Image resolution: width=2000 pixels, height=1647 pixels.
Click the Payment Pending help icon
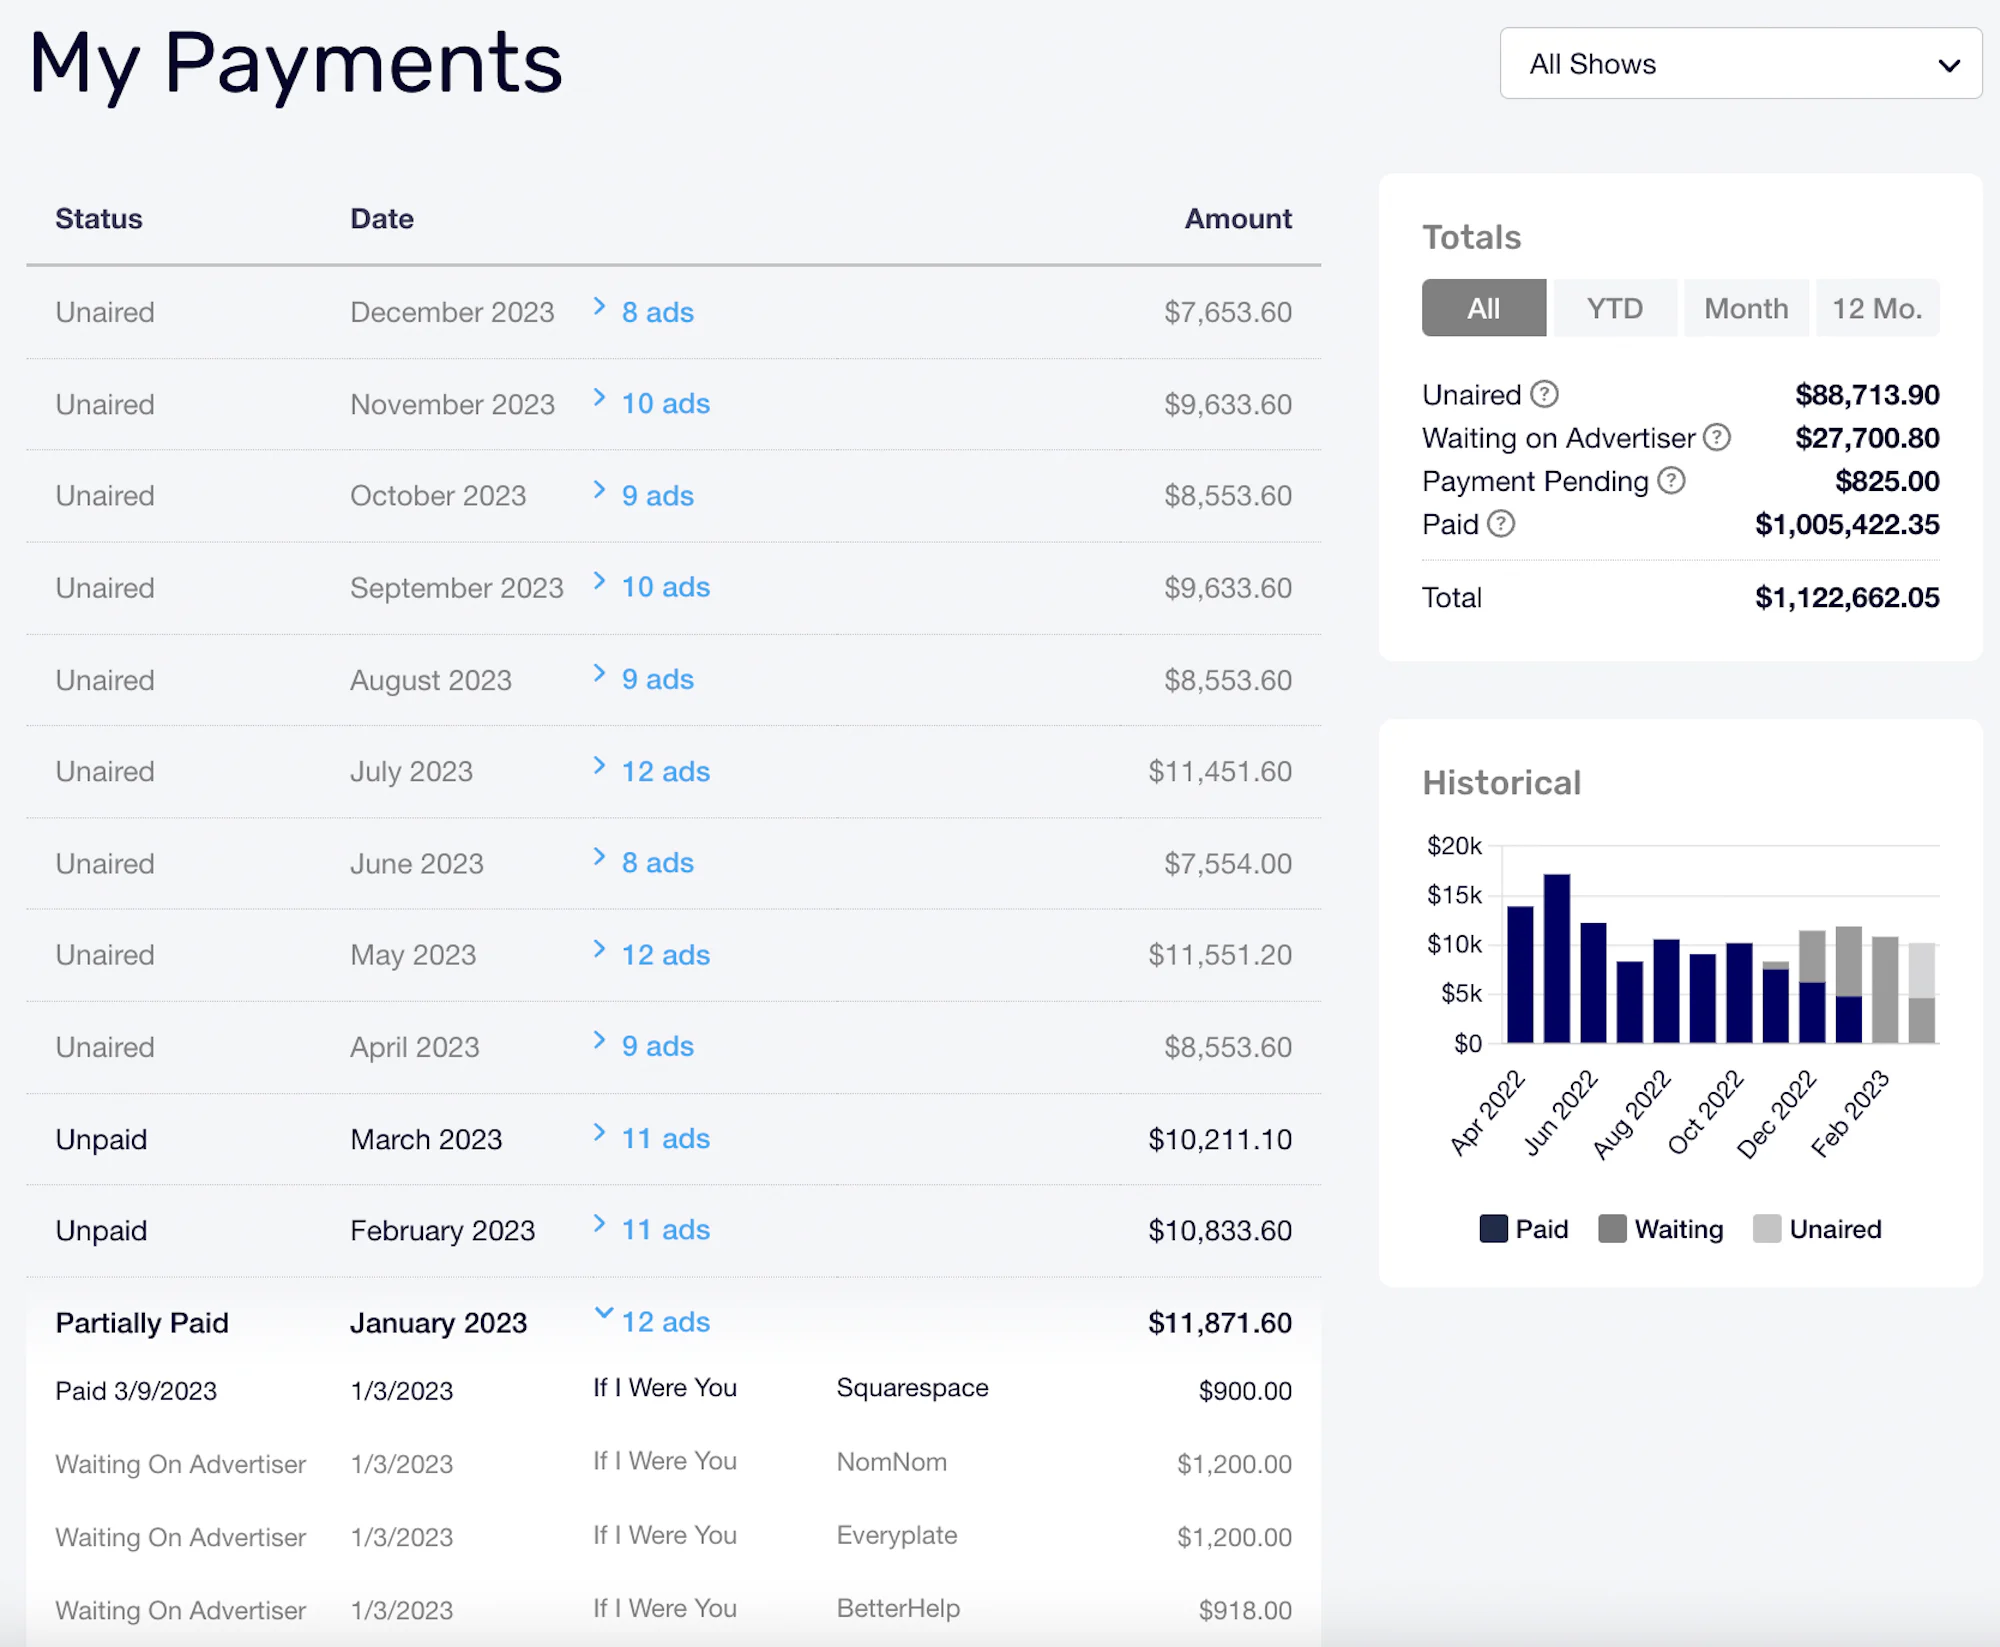pyautogui.click(x=1671, y=480)
